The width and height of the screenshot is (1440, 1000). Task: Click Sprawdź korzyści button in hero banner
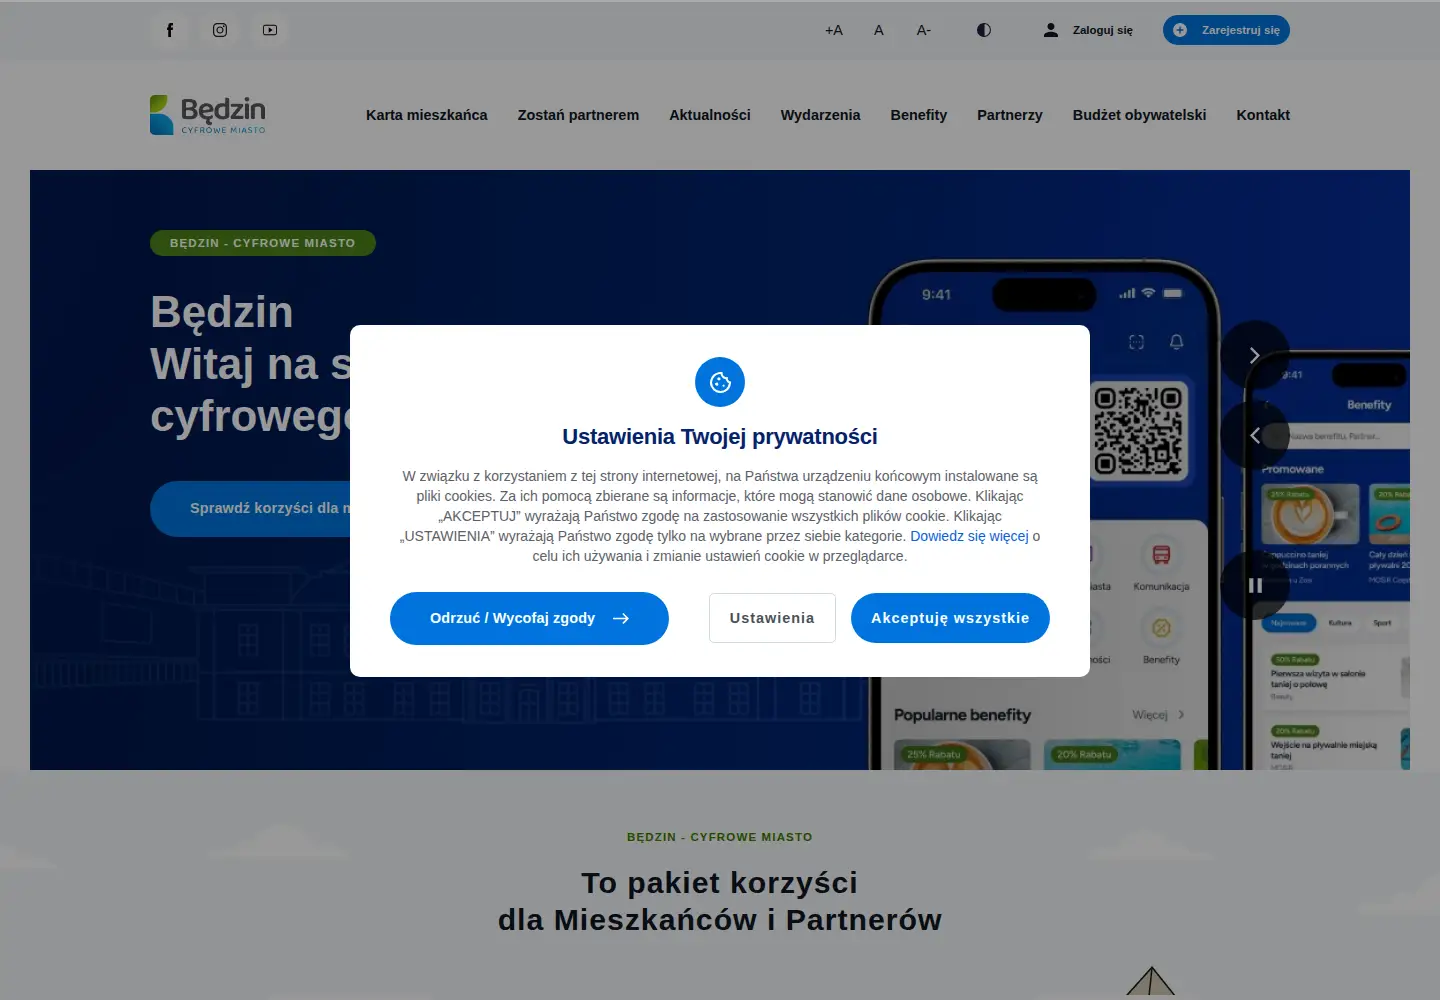point(251,508)
